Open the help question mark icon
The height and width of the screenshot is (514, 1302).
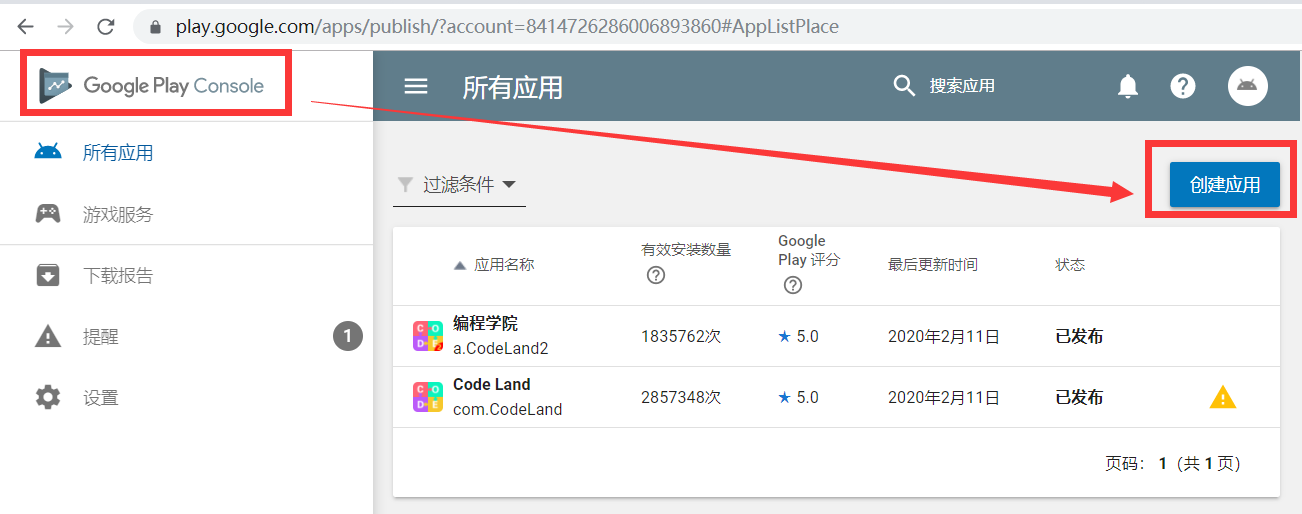pyautogui.click(x=1183, y=87)
